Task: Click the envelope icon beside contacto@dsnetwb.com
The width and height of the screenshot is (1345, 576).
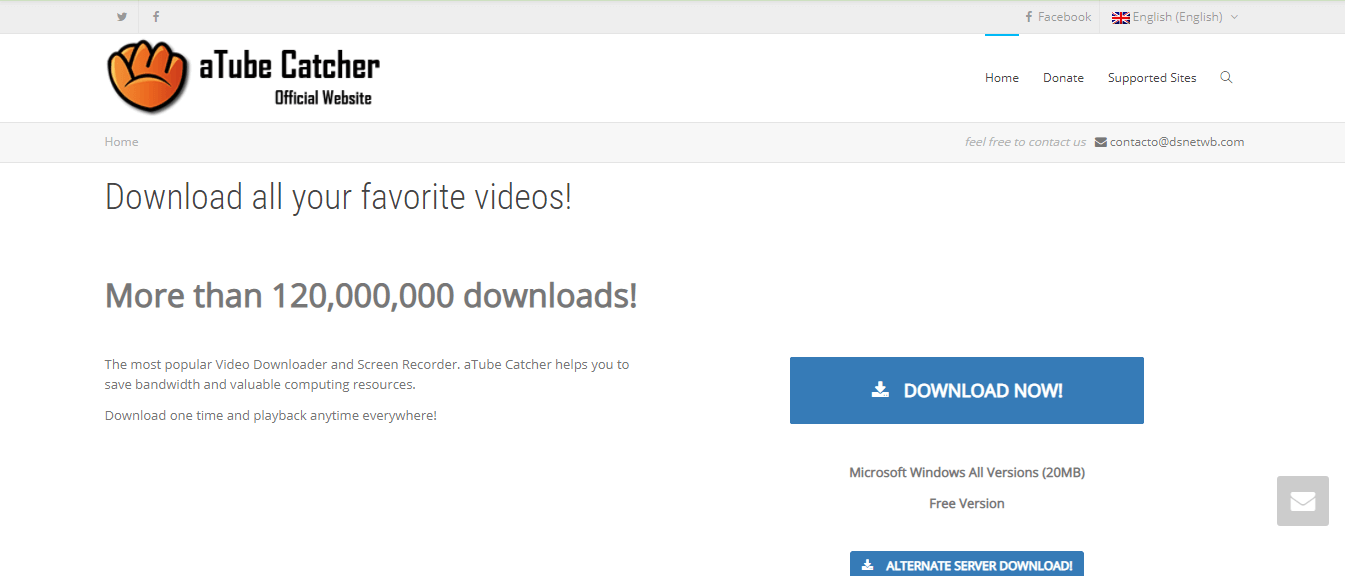Action: point(1101,142)
